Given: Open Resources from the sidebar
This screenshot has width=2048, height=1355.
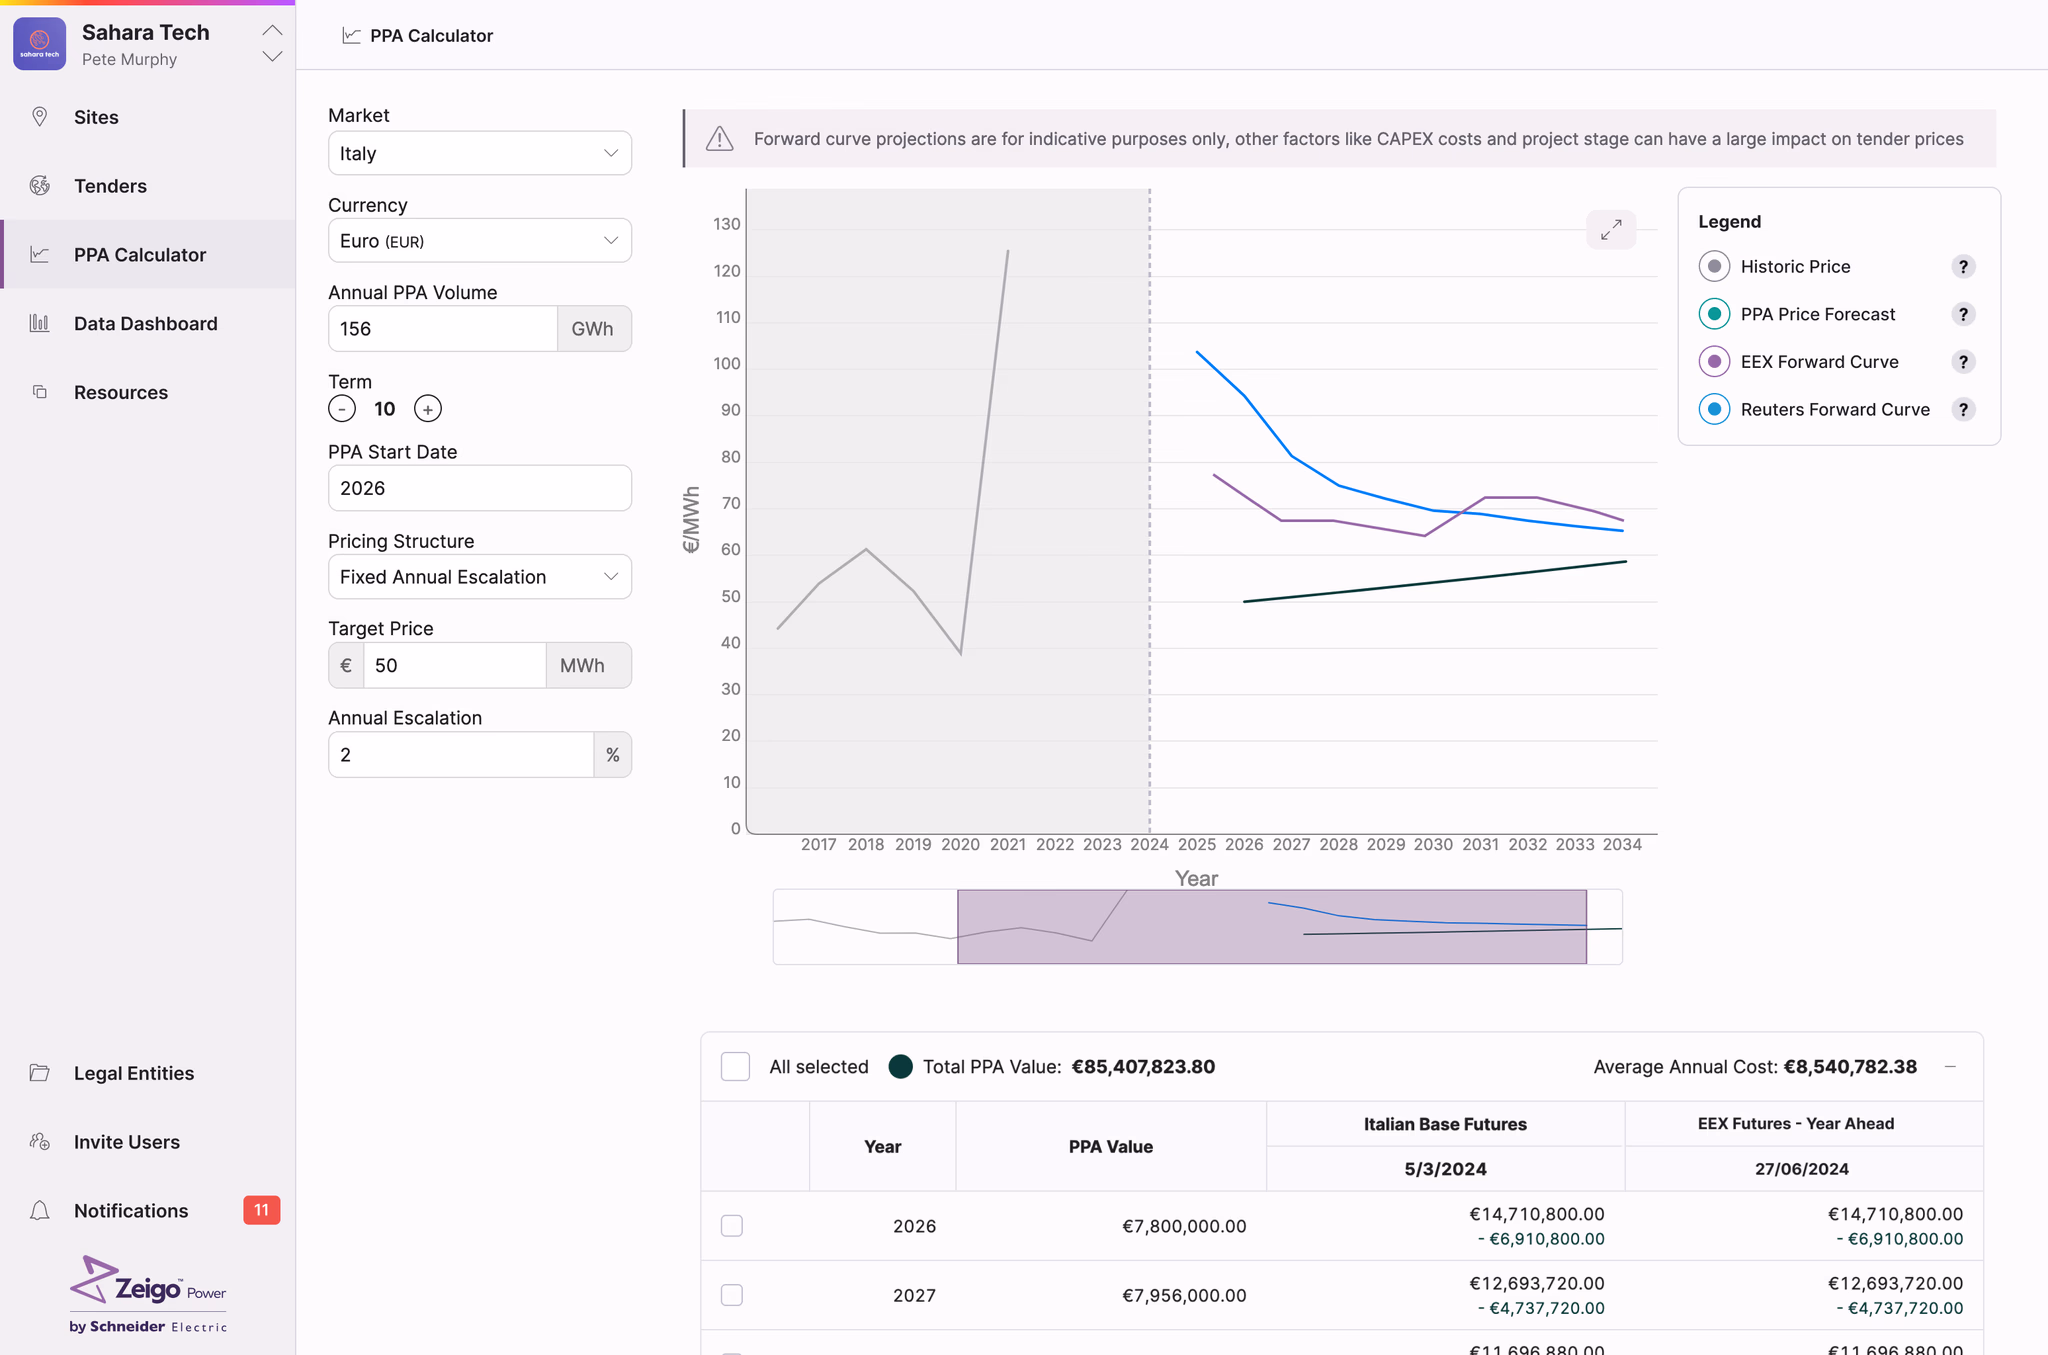Looking at the screenshot, I should 148,392.
